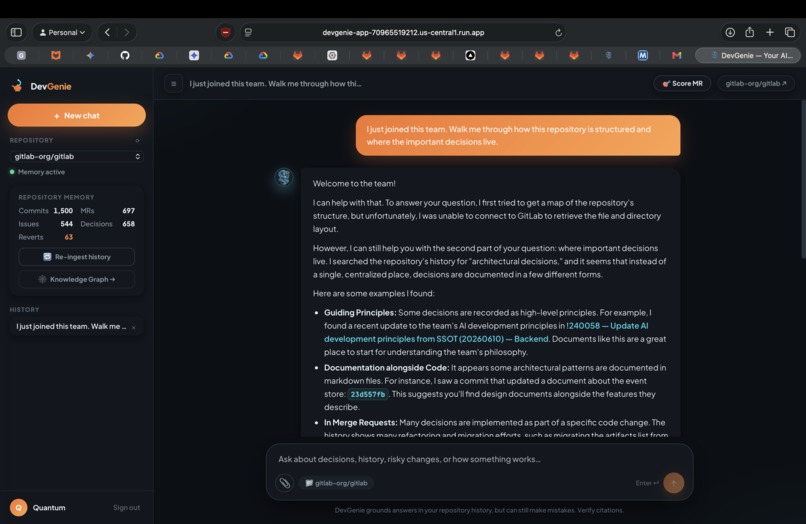Click the 'Documentation alongside Code:' bullet heading
The height and width of the screenshot is (524, 806).
[386, 368]
